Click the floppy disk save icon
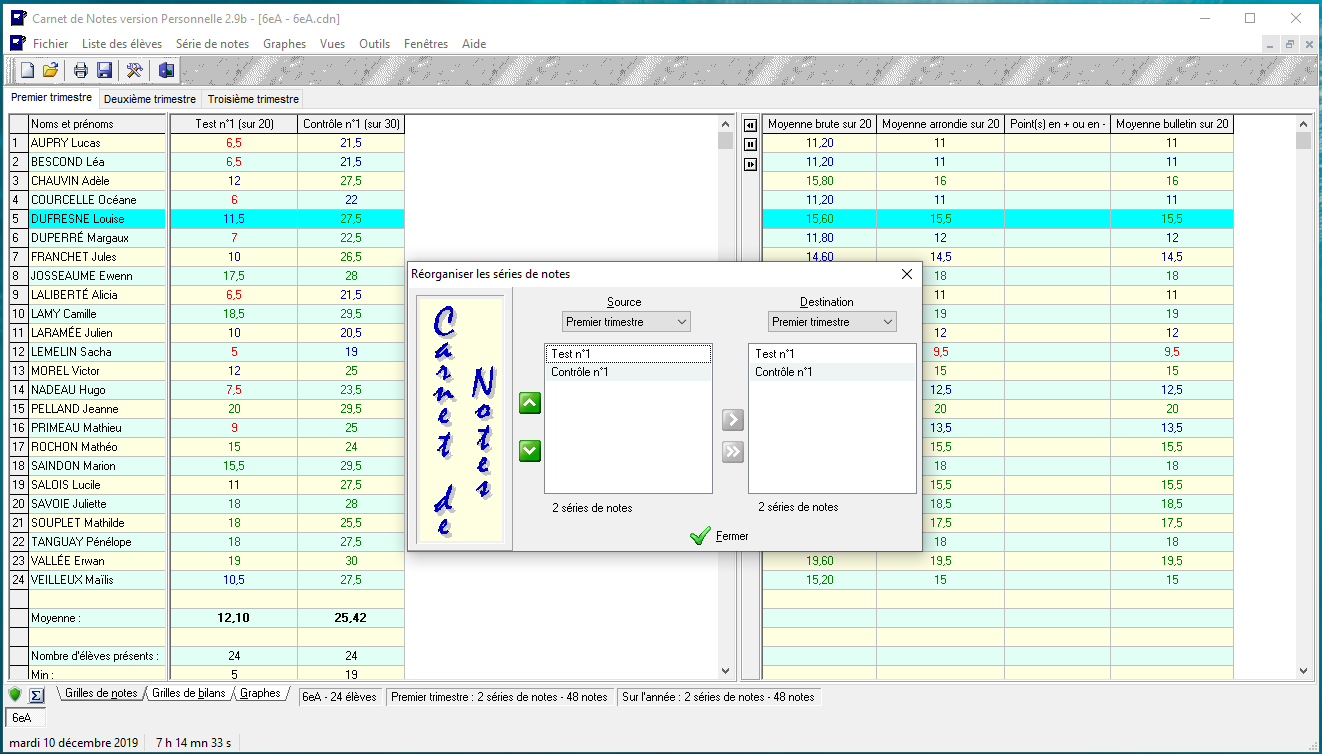1322x754 pixels. coord(104,70)
